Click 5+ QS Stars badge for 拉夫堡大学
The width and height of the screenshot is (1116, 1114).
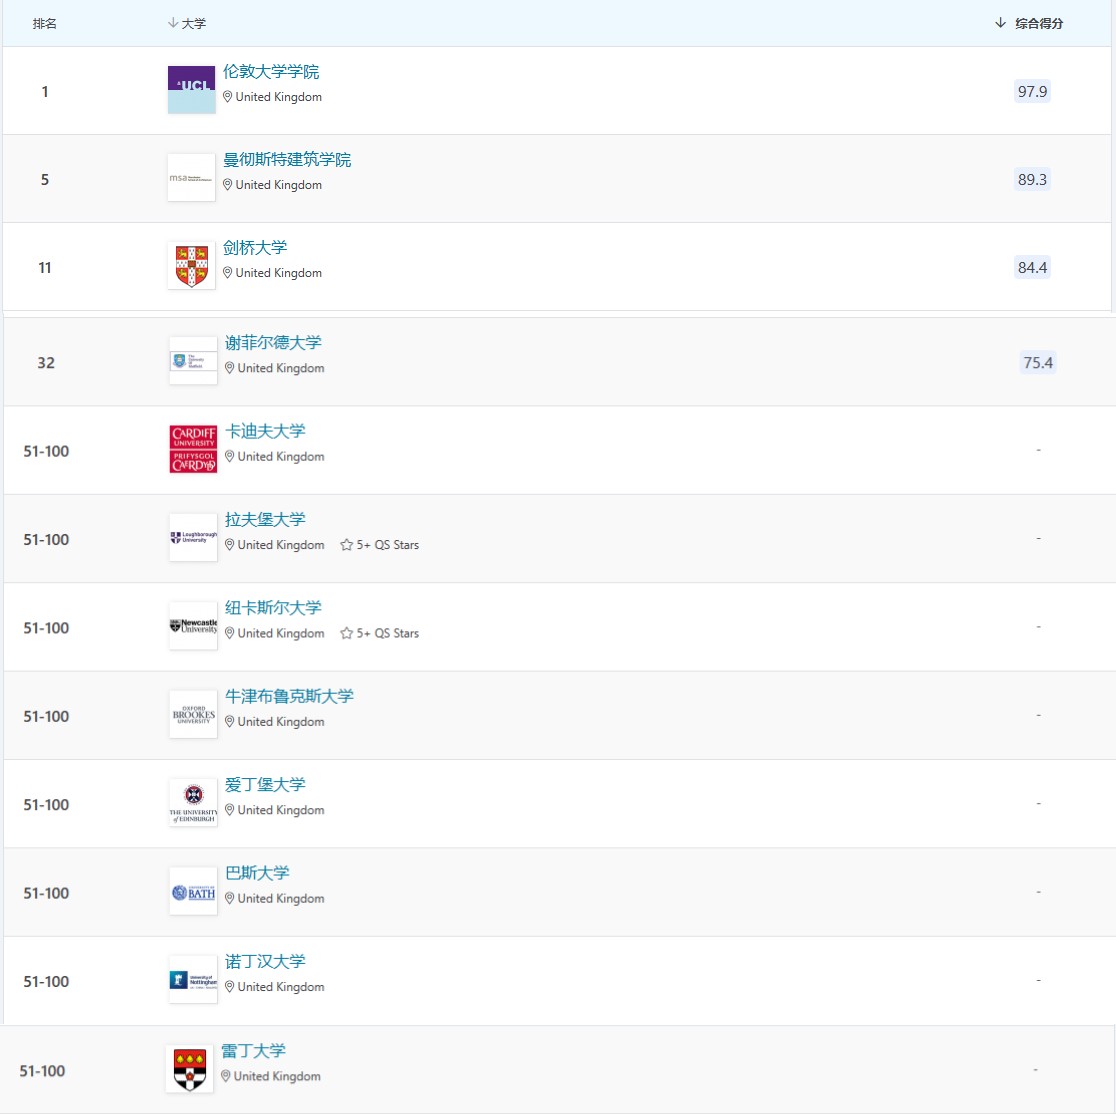[380, 545]
